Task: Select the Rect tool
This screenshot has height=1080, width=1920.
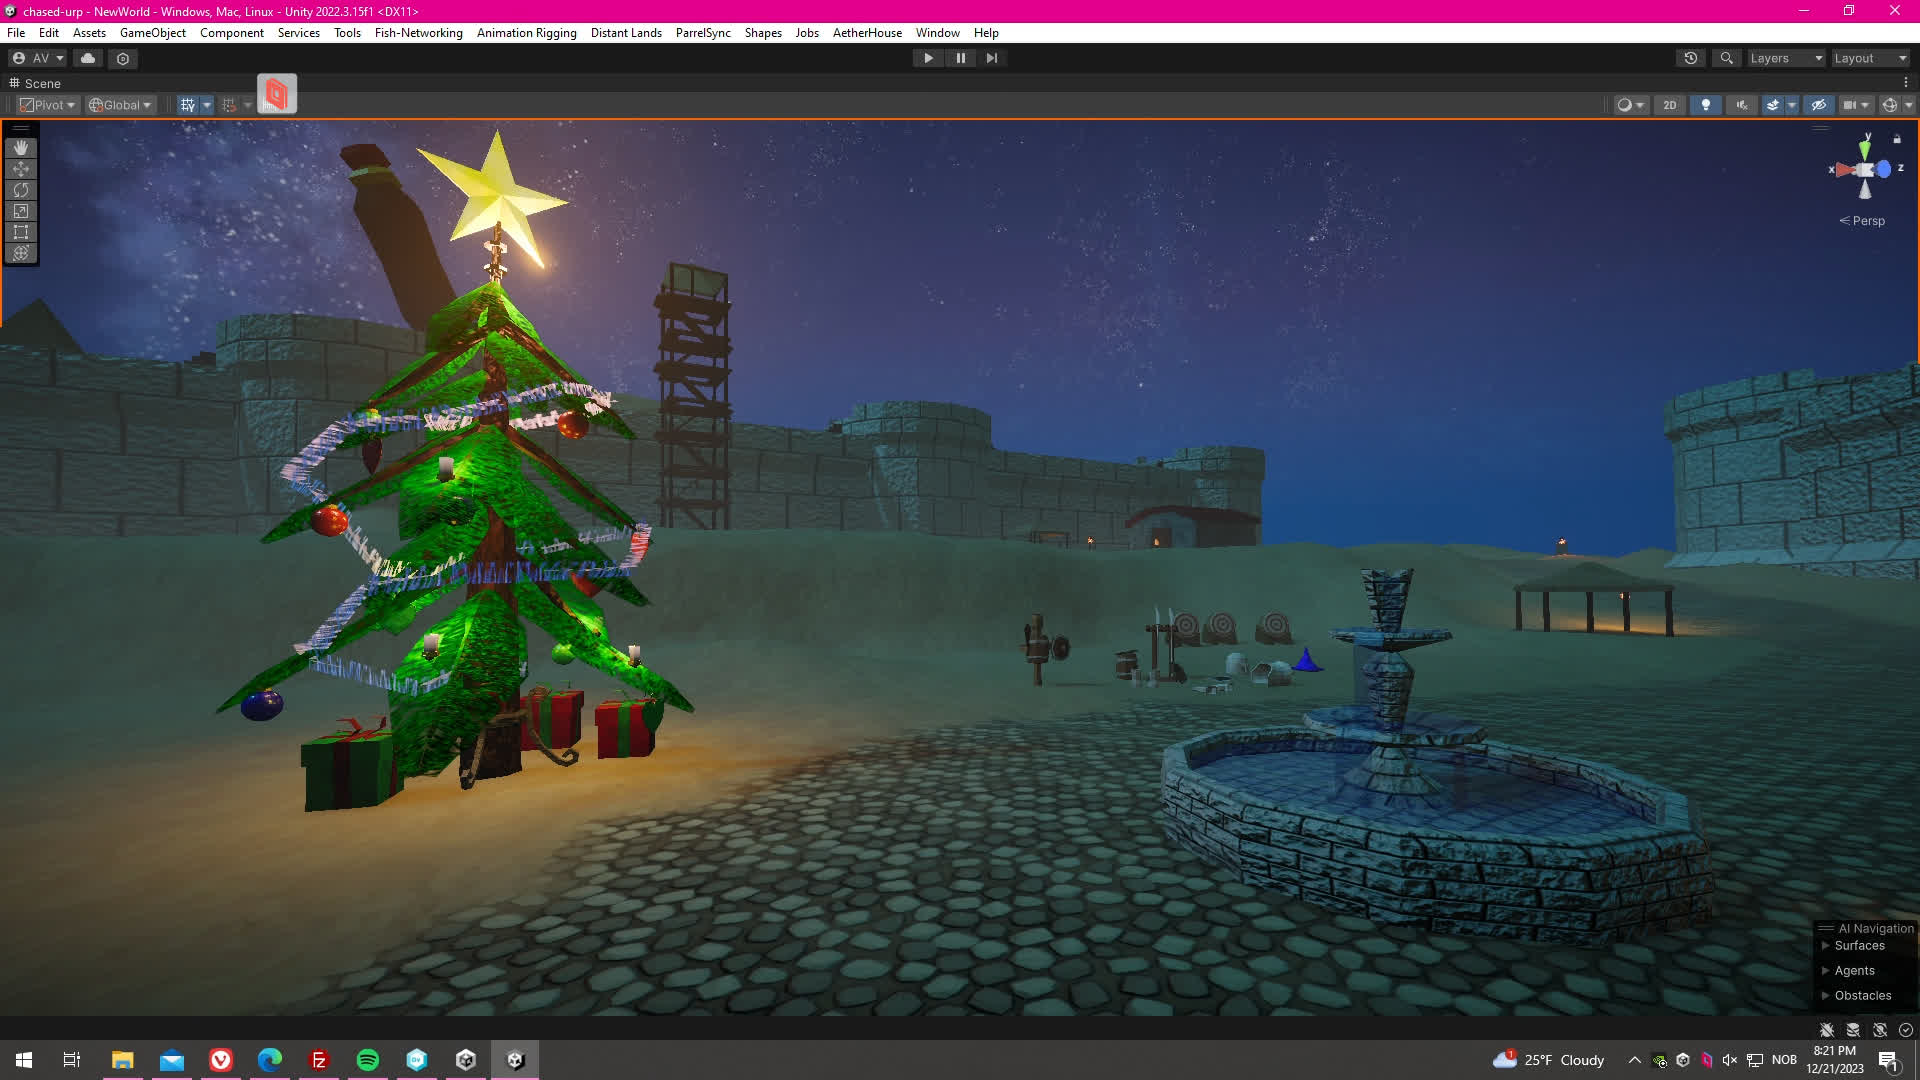Action: coord(21,232)
